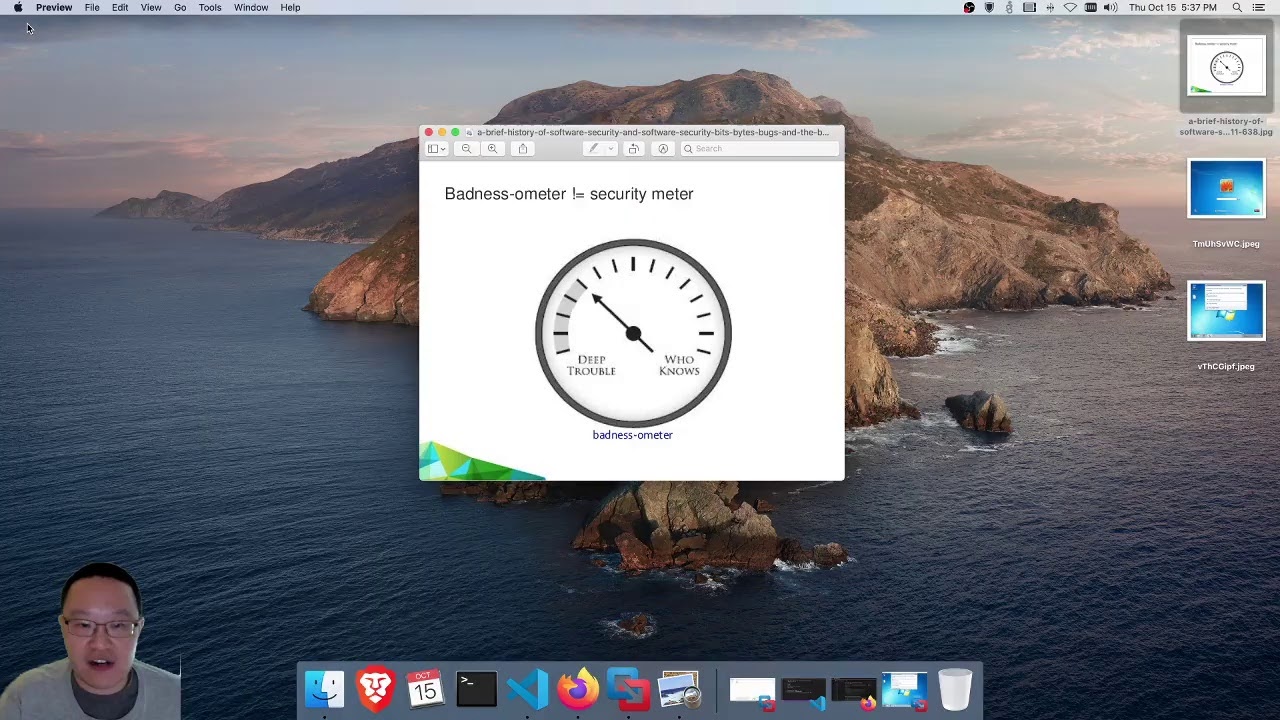
Task: Click the badness-ometer caption text
Action: [632, 435]
